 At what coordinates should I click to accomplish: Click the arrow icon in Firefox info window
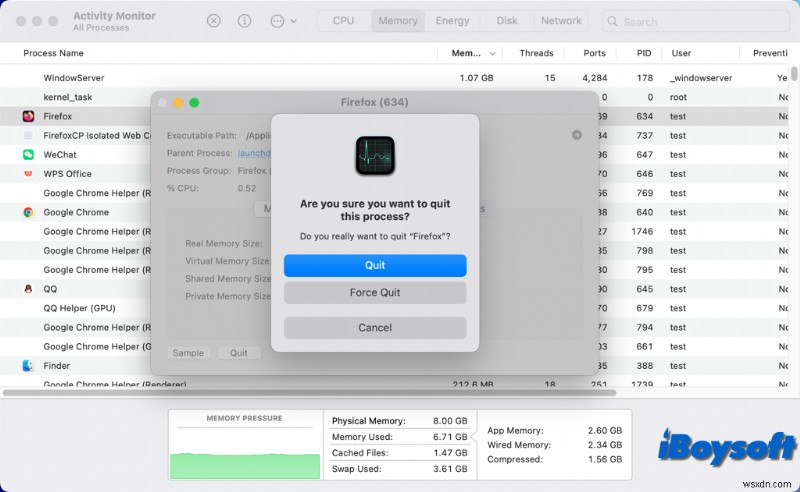click(577, 135)
